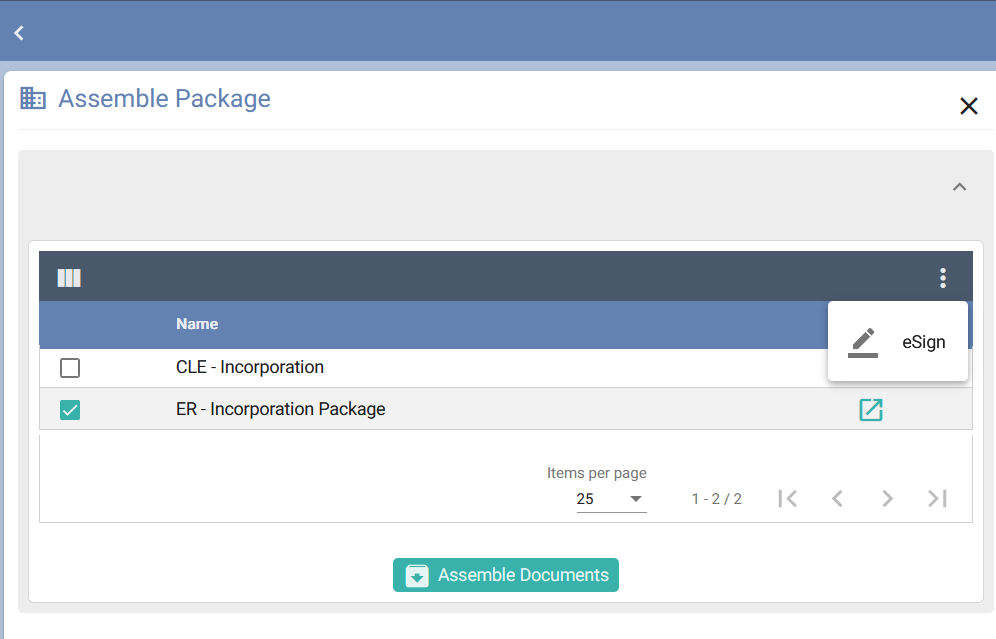Open the column chooser icon
The height and width of the screenshot is (639, 996).
point(69,278)
